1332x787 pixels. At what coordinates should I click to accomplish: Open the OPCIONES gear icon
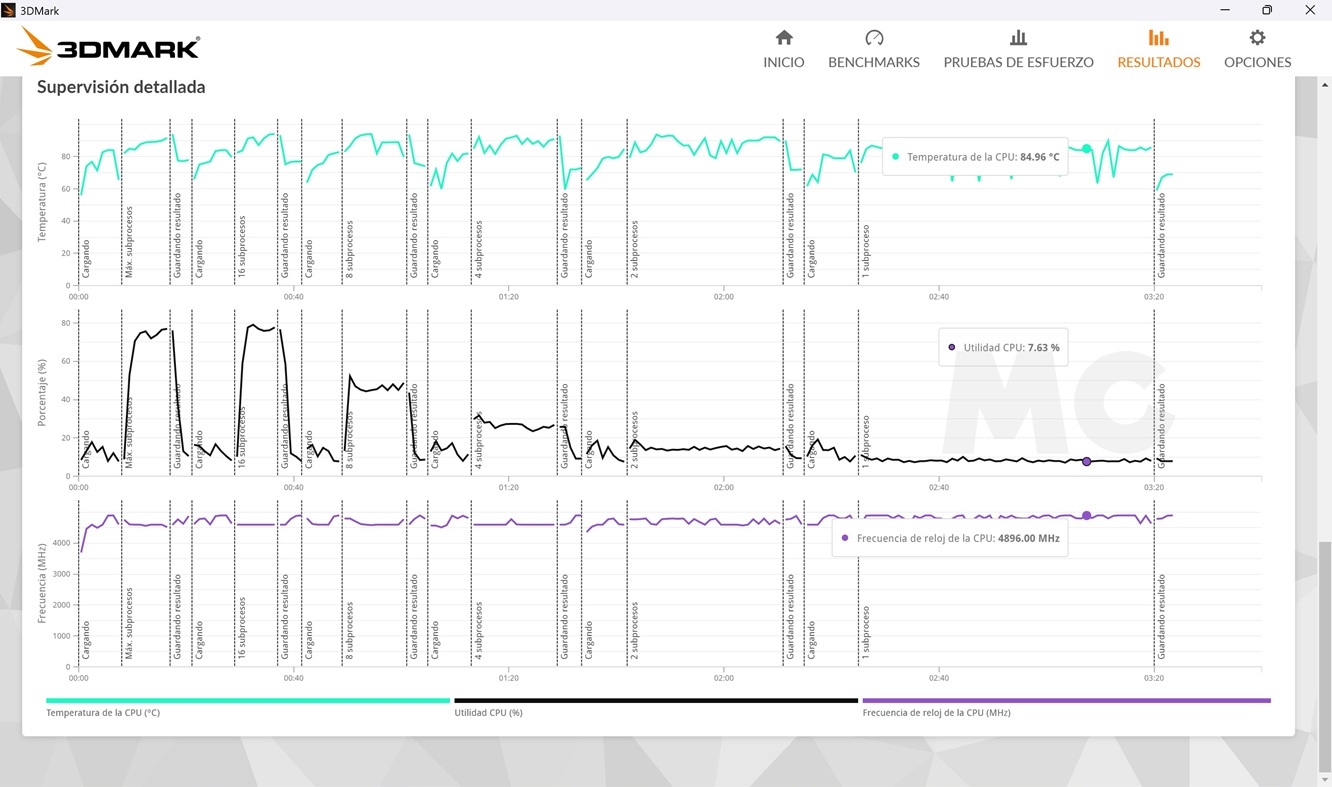pos(1257,38)
